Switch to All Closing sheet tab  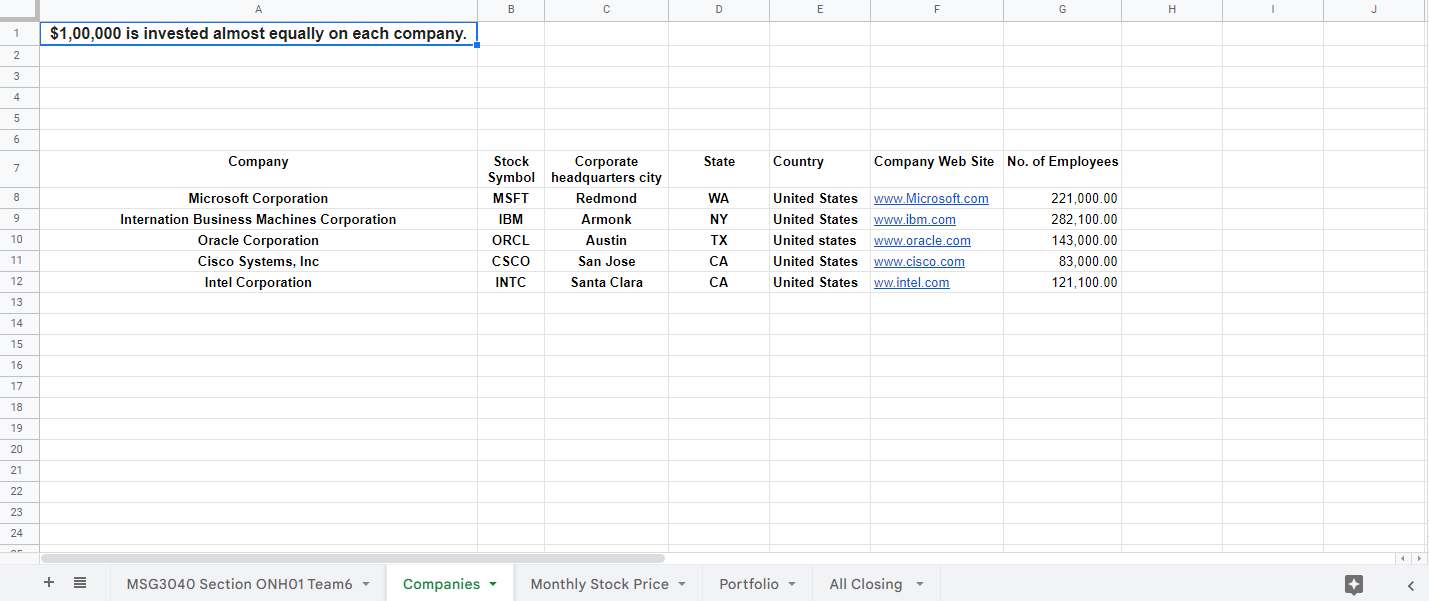point(865,584)
